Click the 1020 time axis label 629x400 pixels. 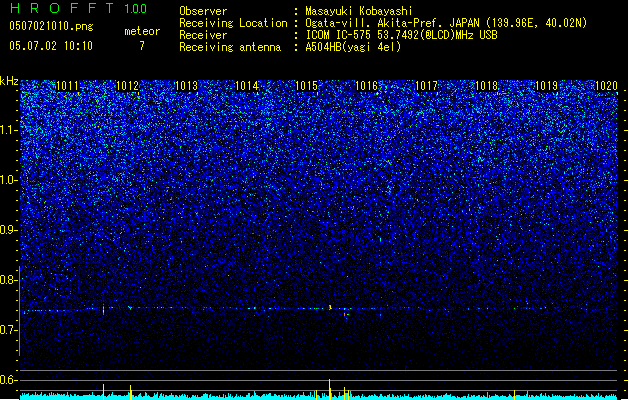point(606,86)
